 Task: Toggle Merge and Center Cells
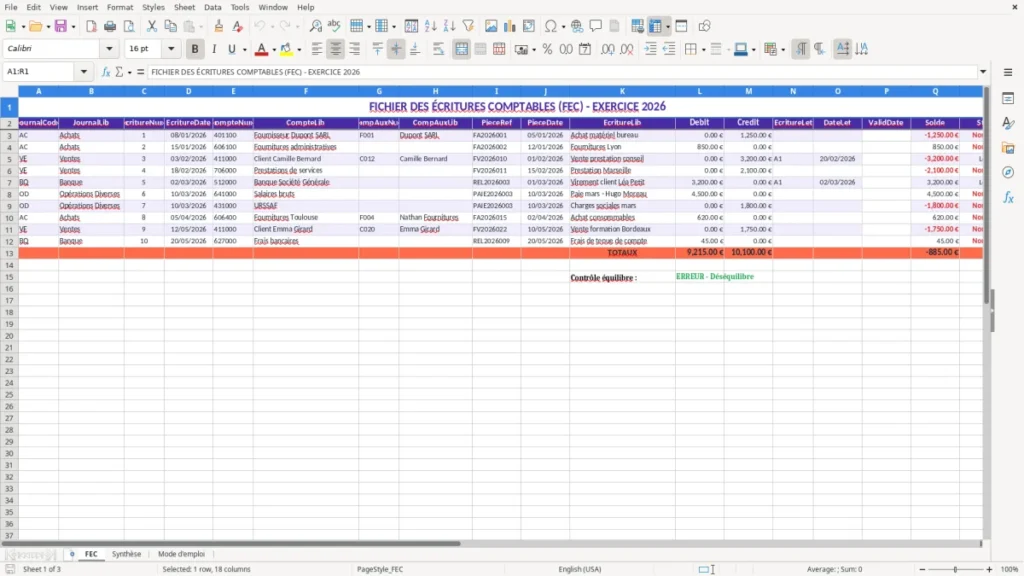click(x=461, y=49)
